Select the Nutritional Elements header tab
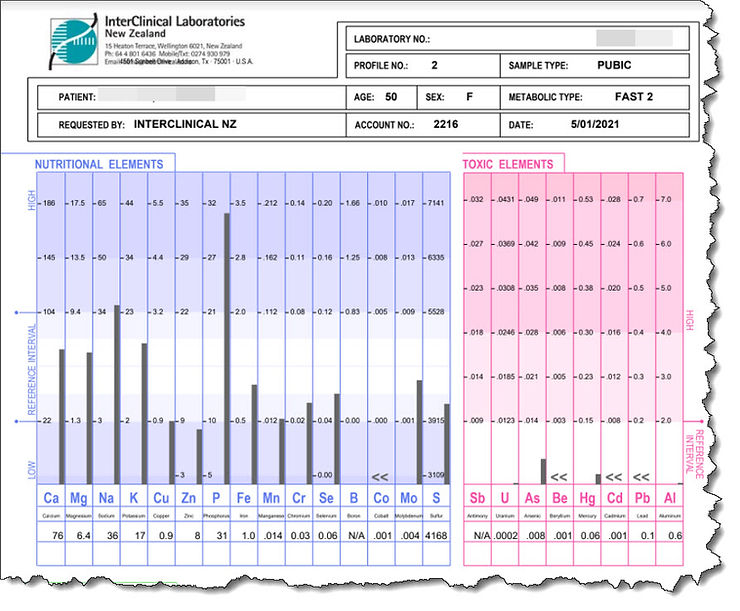Image resolution: width=740 pixels, height=611 pixels. (x=98, y=164)
